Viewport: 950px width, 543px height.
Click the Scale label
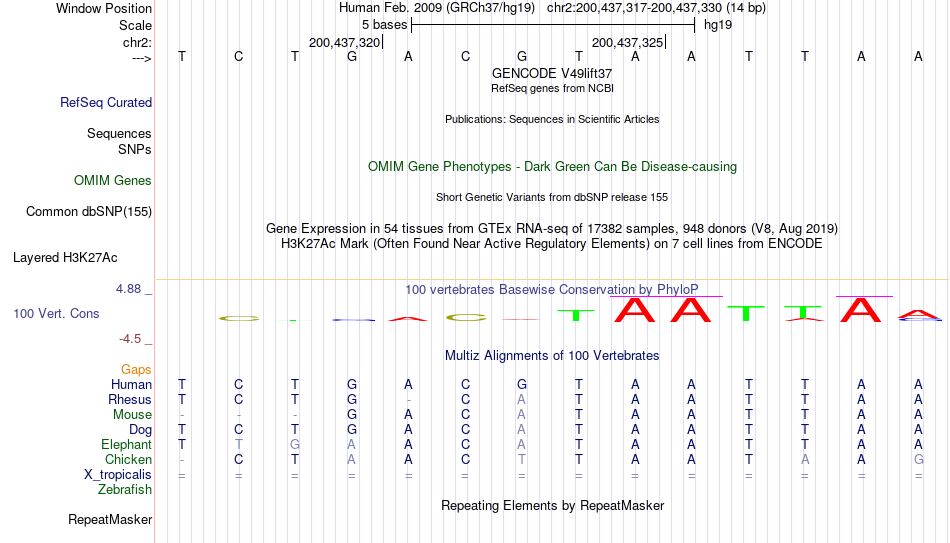136,25
